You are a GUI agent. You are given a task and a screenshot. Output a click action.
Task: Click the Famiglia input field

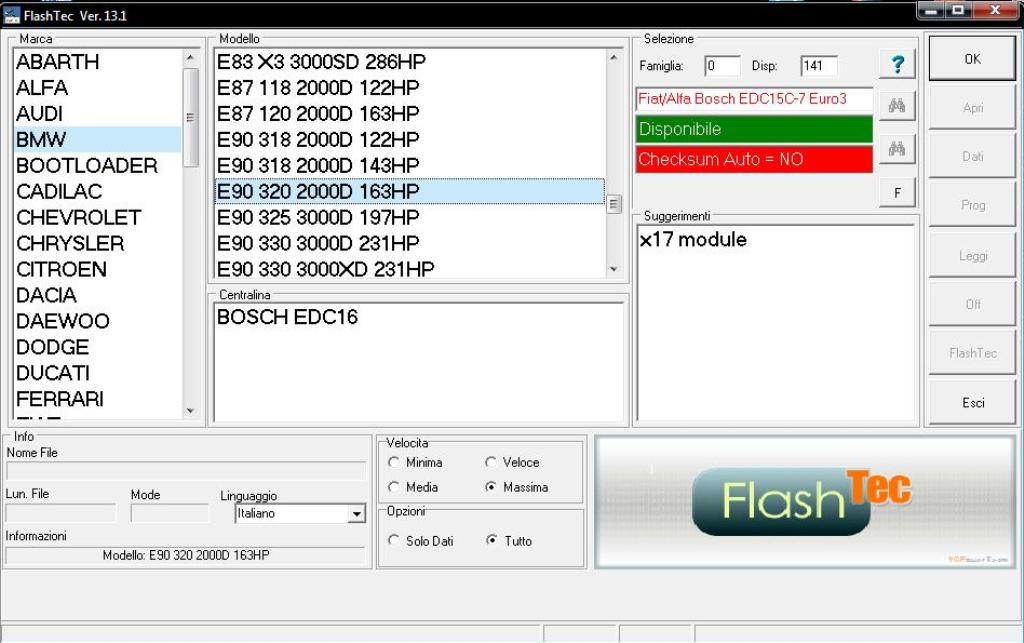tap(722, 66)
